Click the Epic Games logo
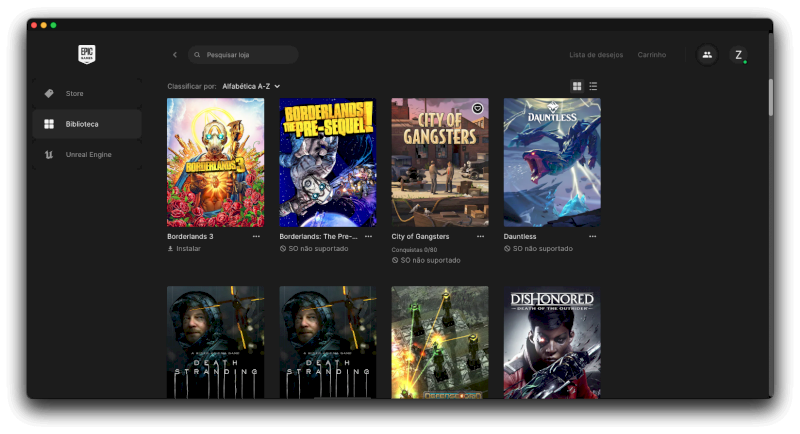The height and width of the screenshot is (434, 800). coord(87,54)
